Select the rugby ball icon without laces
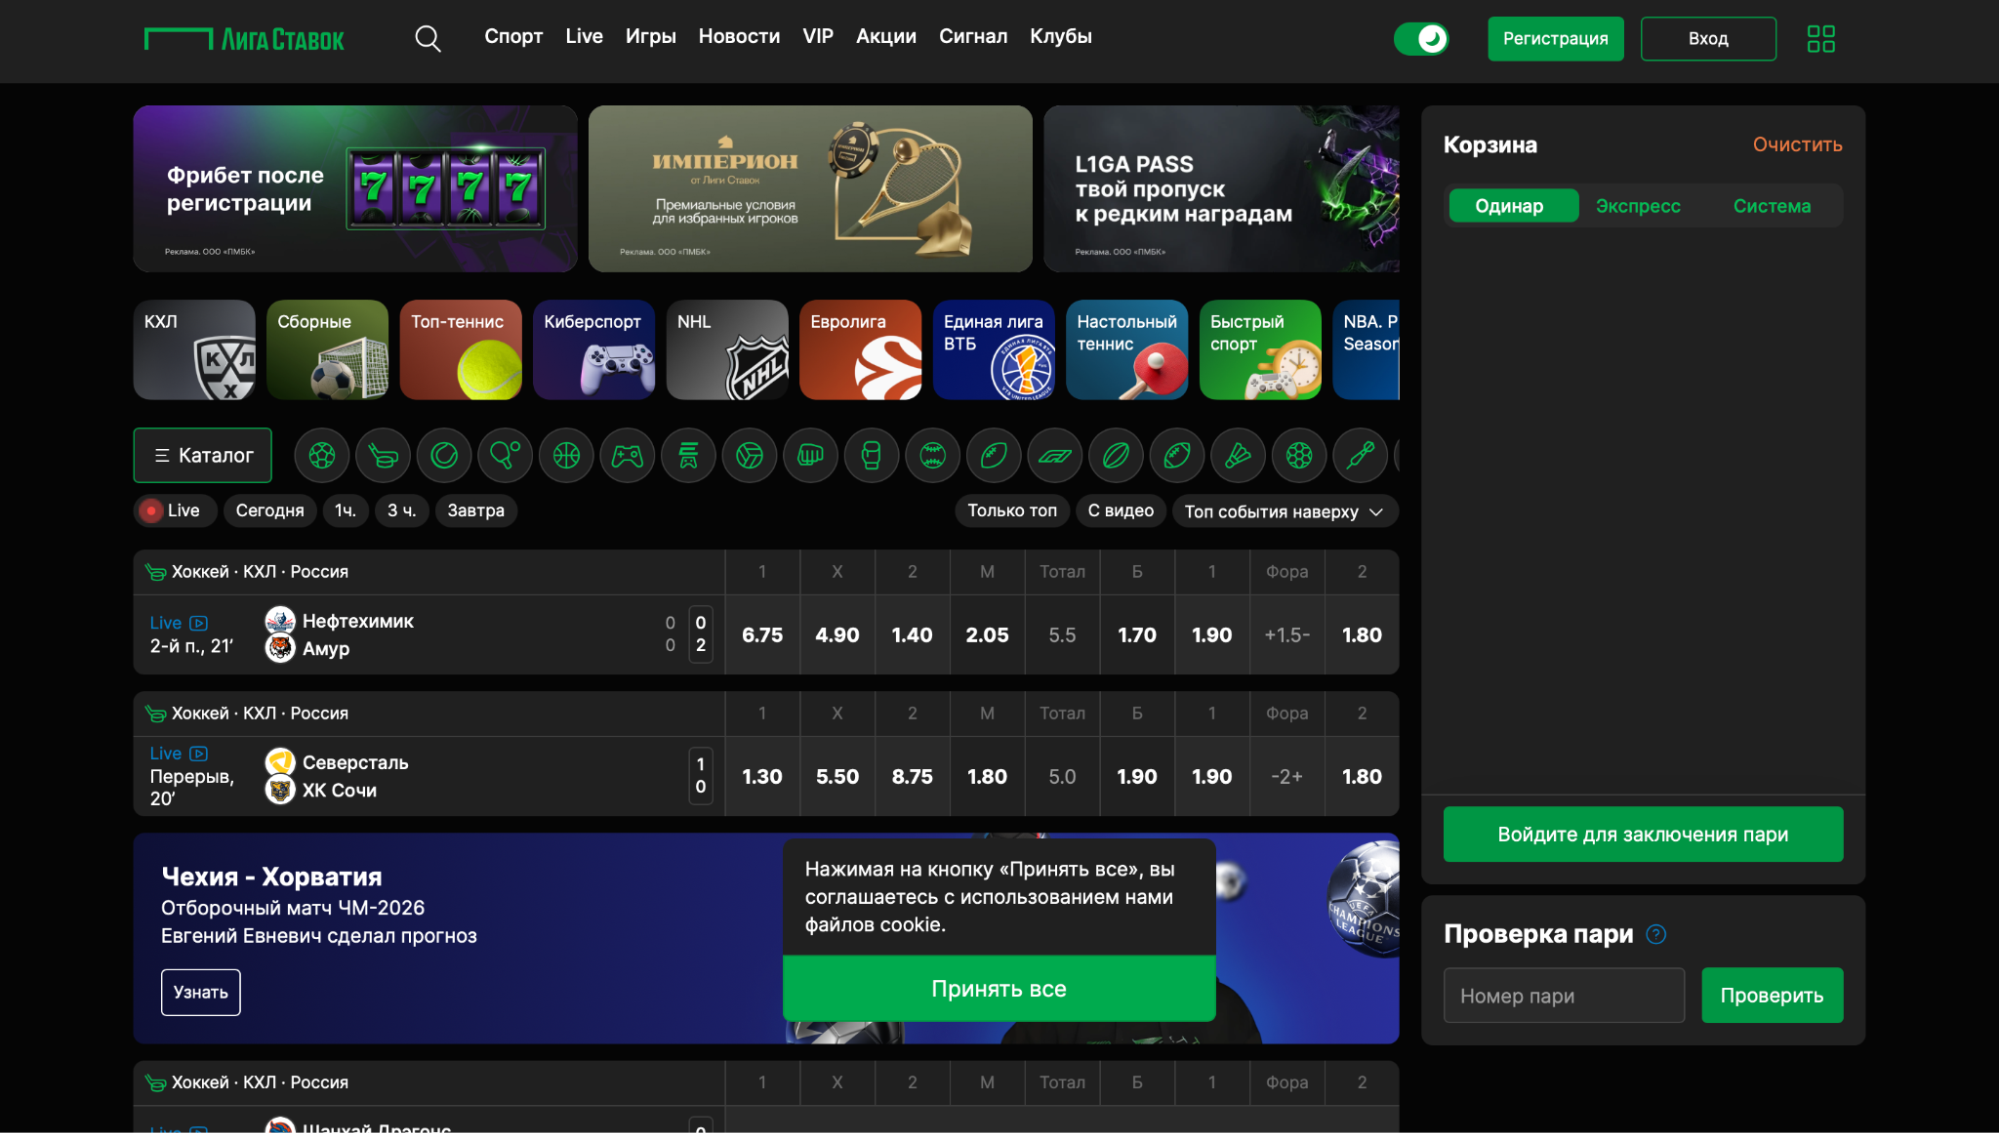The width and height of the screenshot is (1999, 1134). pyautogui.click(x=1116, y=456)
